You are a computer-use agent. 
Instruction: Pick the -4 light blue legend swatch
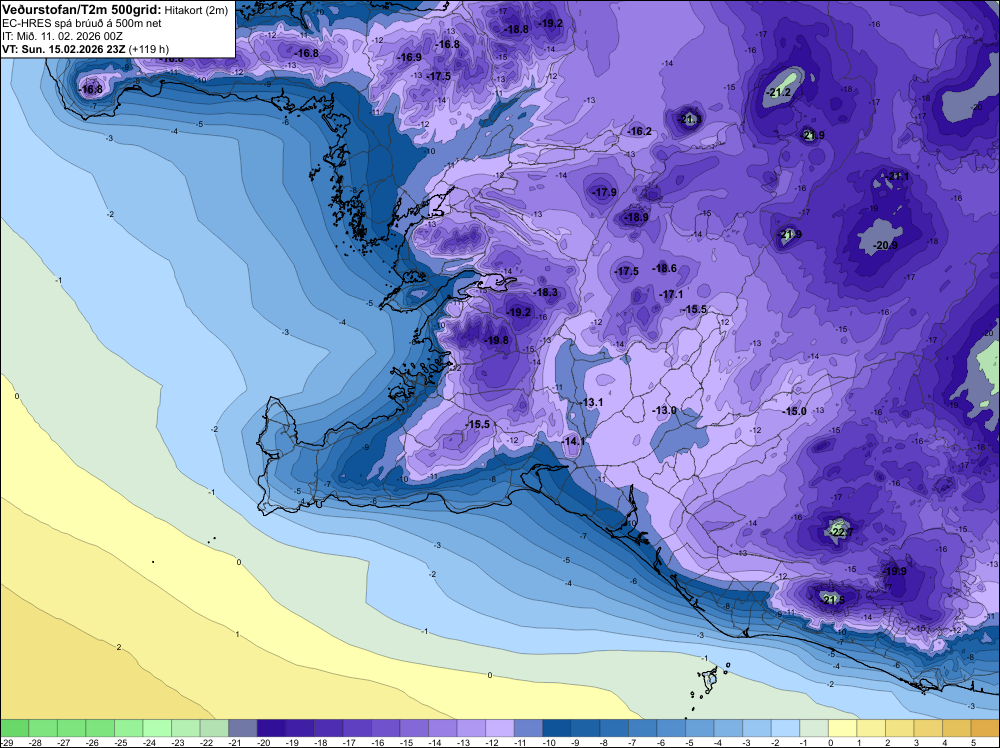click(729, 728)
